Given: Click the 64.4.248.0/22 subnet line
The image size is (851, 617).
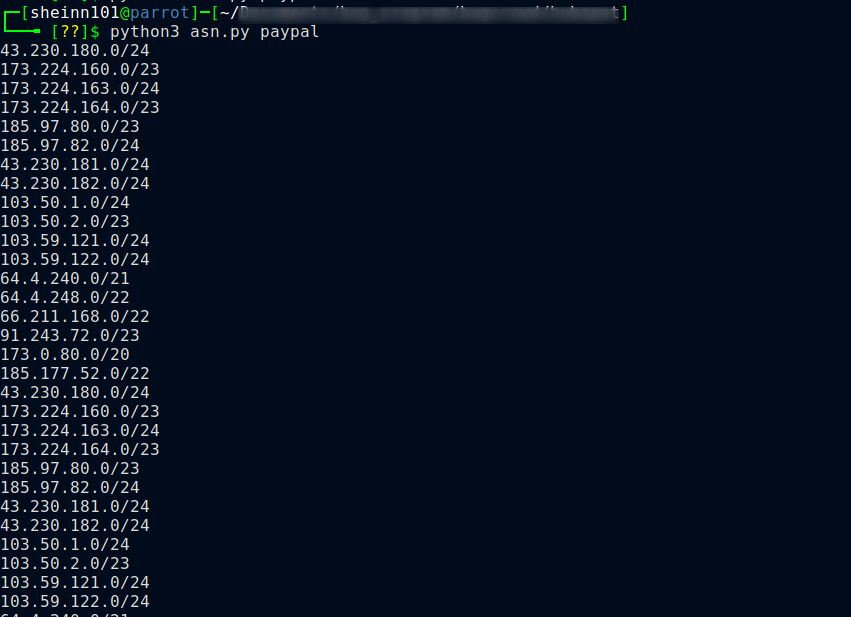Looking at the screenshot, I should 65,297.
